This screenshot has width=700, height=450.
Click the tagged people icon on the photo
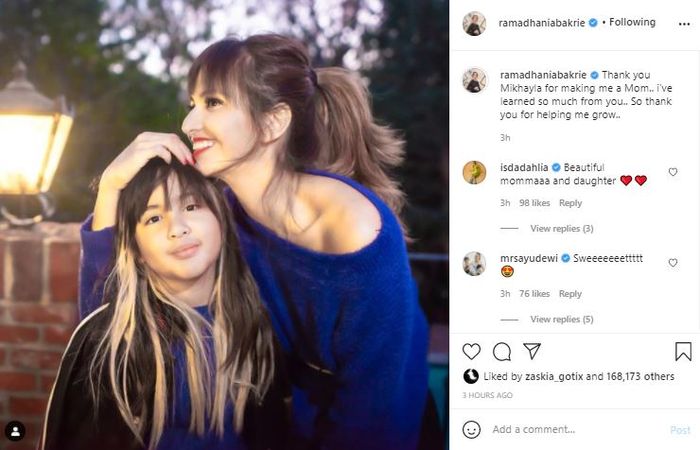[15, 431]
